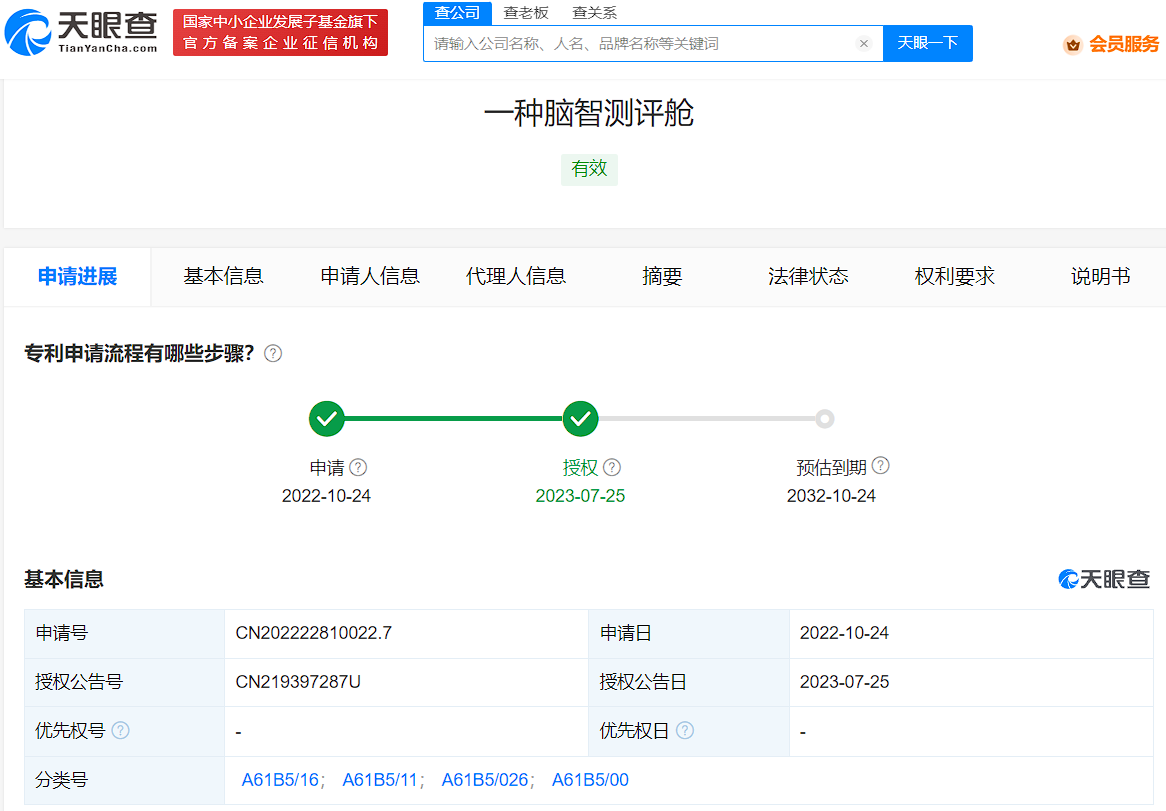
Task: Switch to the 说明书 tab
Action: coord(1100,277)
